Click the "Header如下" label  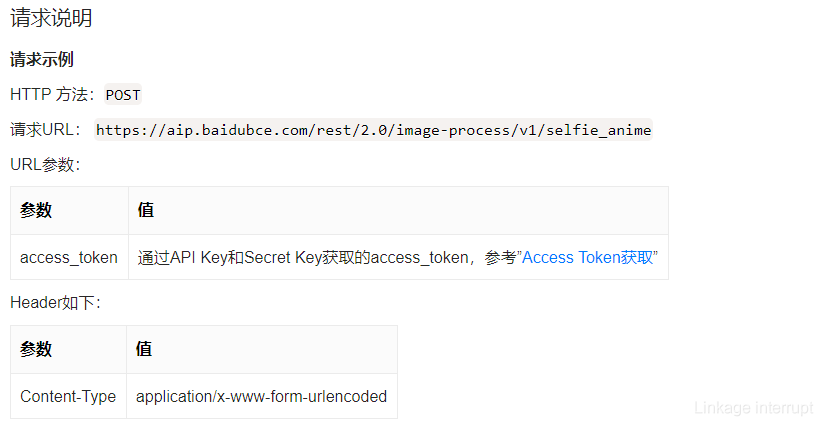click(55, 302)
